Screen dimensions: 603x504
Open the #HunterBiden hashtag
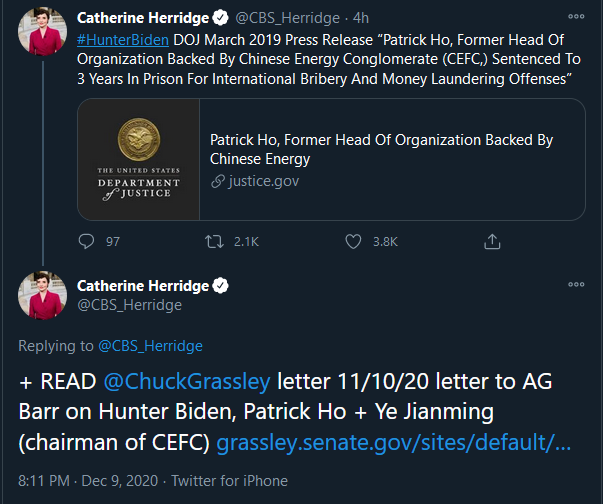click(123, 40)
